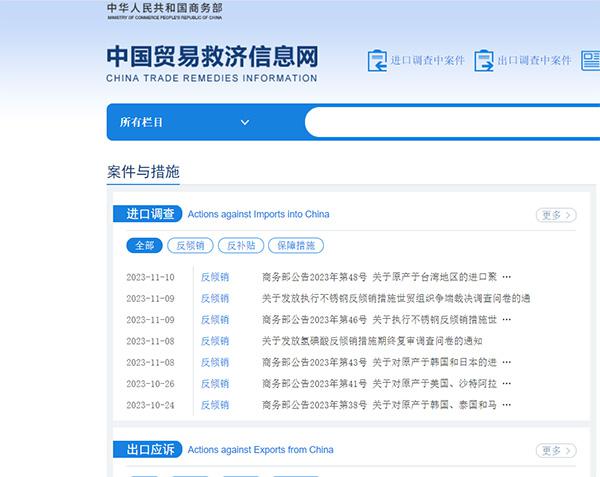Image resolution: width=600 pixels, height=477 pixels.
Task: Click the date 2023-10-24
Action: tap(150, 405)
